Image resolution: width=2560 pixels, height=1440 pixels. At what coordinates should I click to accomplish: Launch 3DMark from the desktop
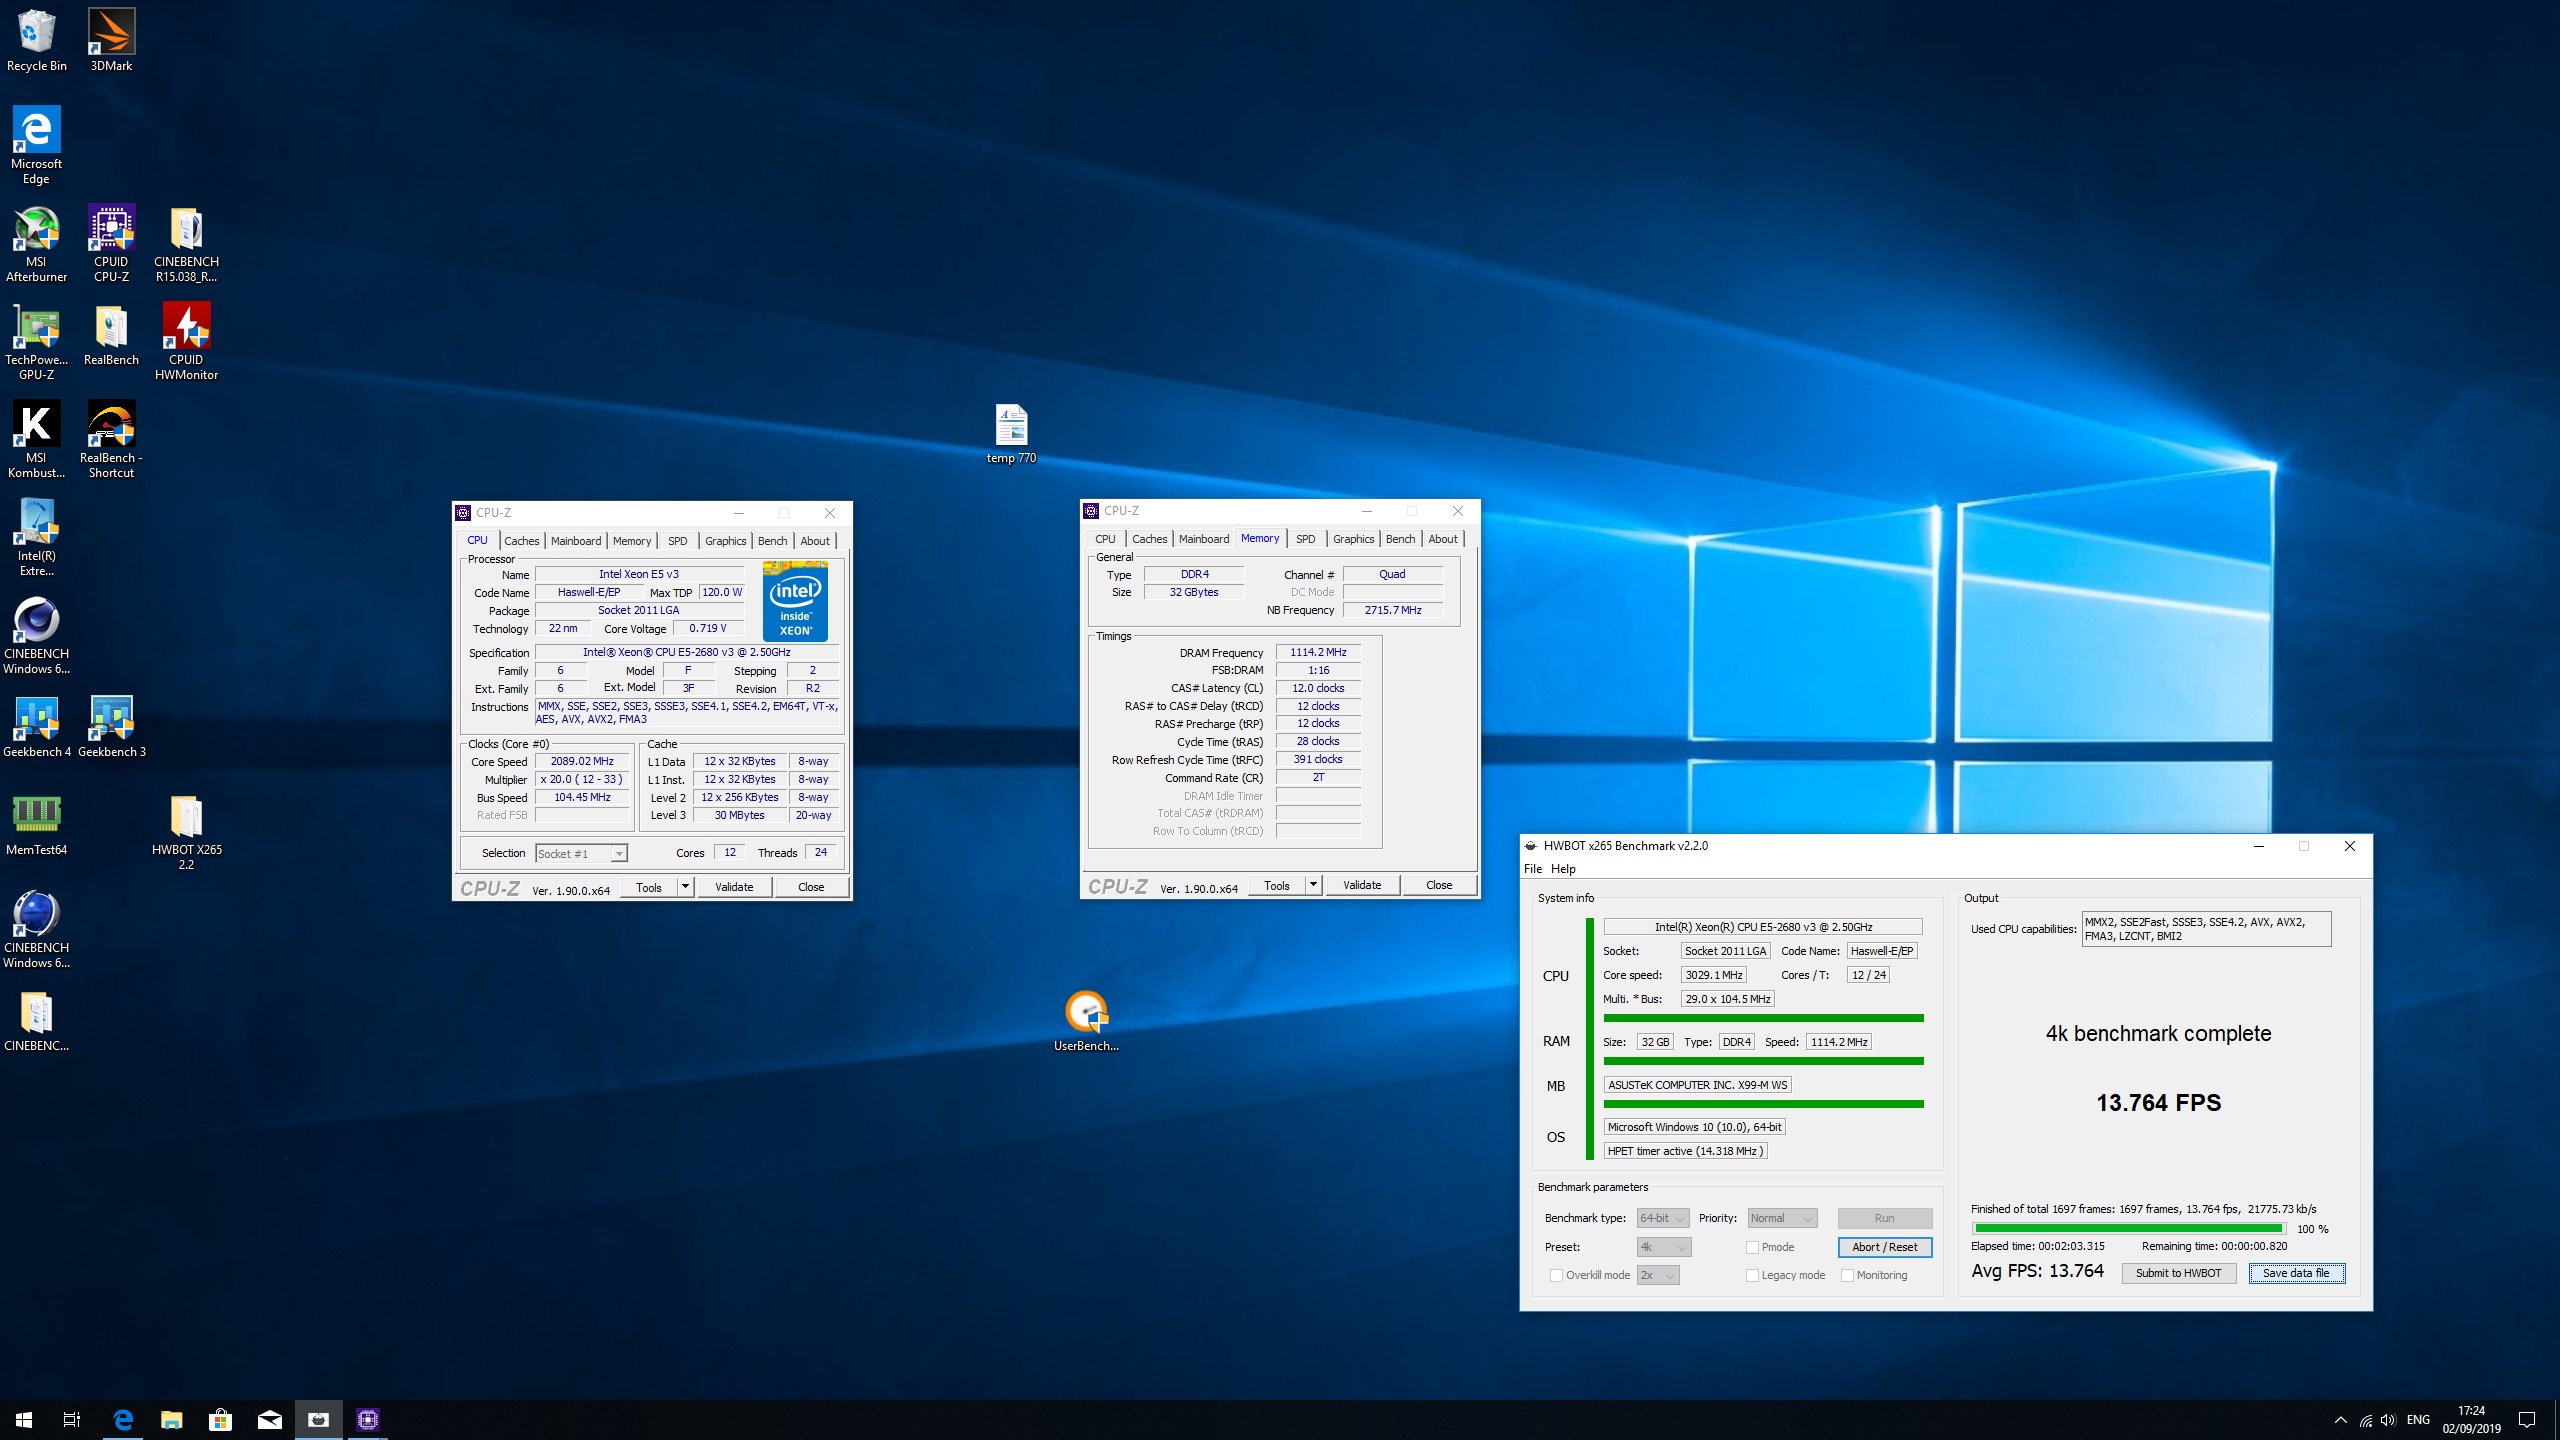pyautogui.click(x=111, y=40)
